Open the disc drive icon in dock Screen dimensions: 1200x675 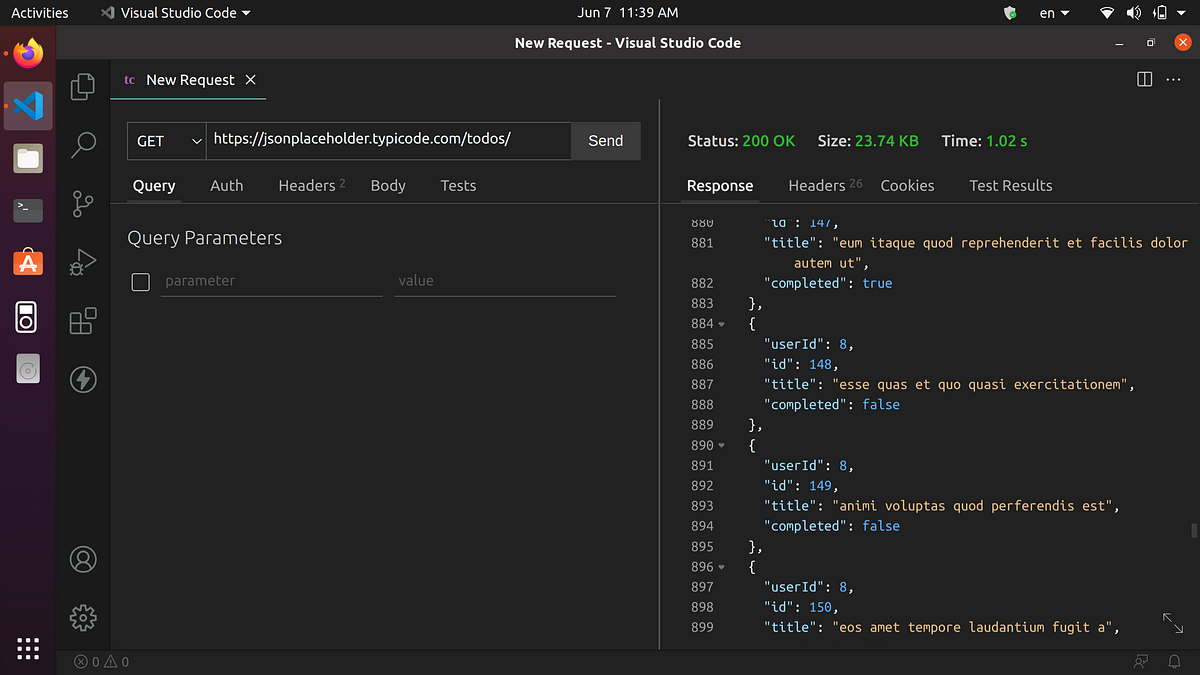(x=28, y=370)
